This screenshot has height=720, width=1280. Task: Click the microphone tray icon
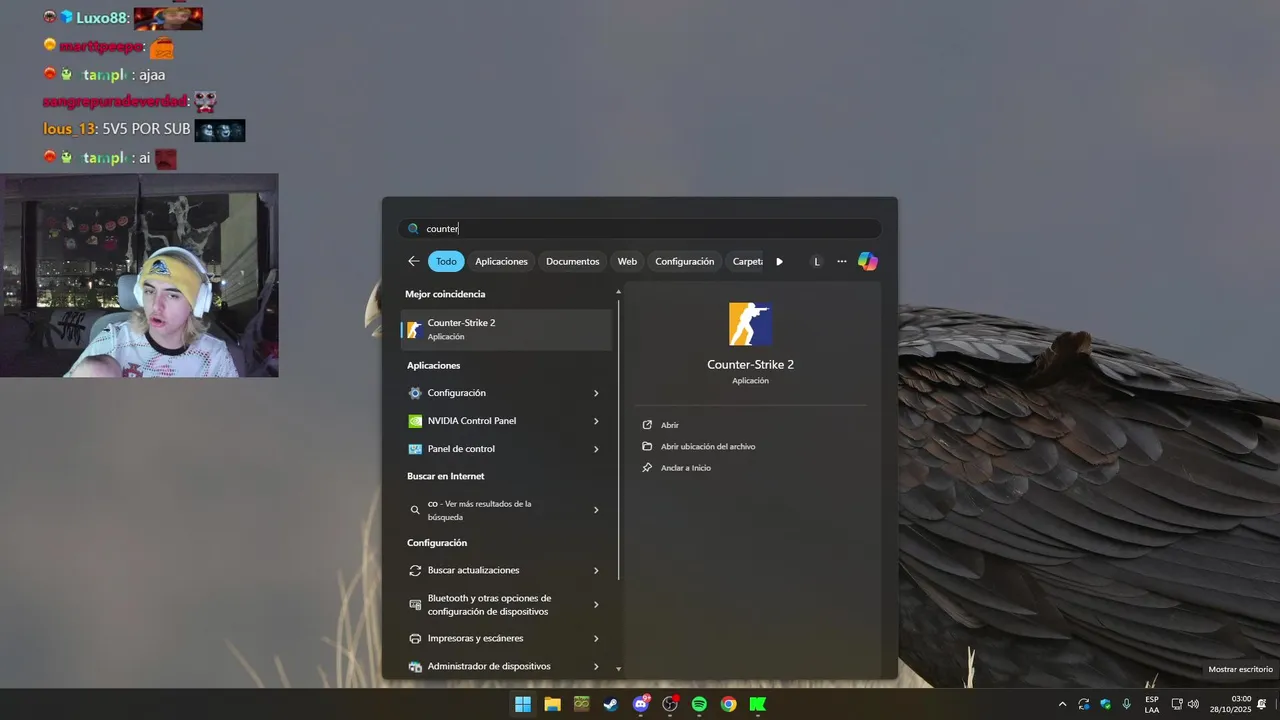click(1127, 704)
